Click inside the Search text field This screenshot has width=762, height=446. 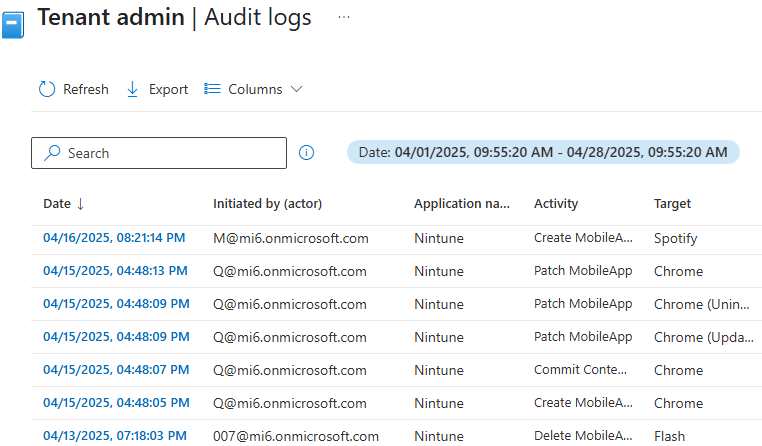coord(170,153)
